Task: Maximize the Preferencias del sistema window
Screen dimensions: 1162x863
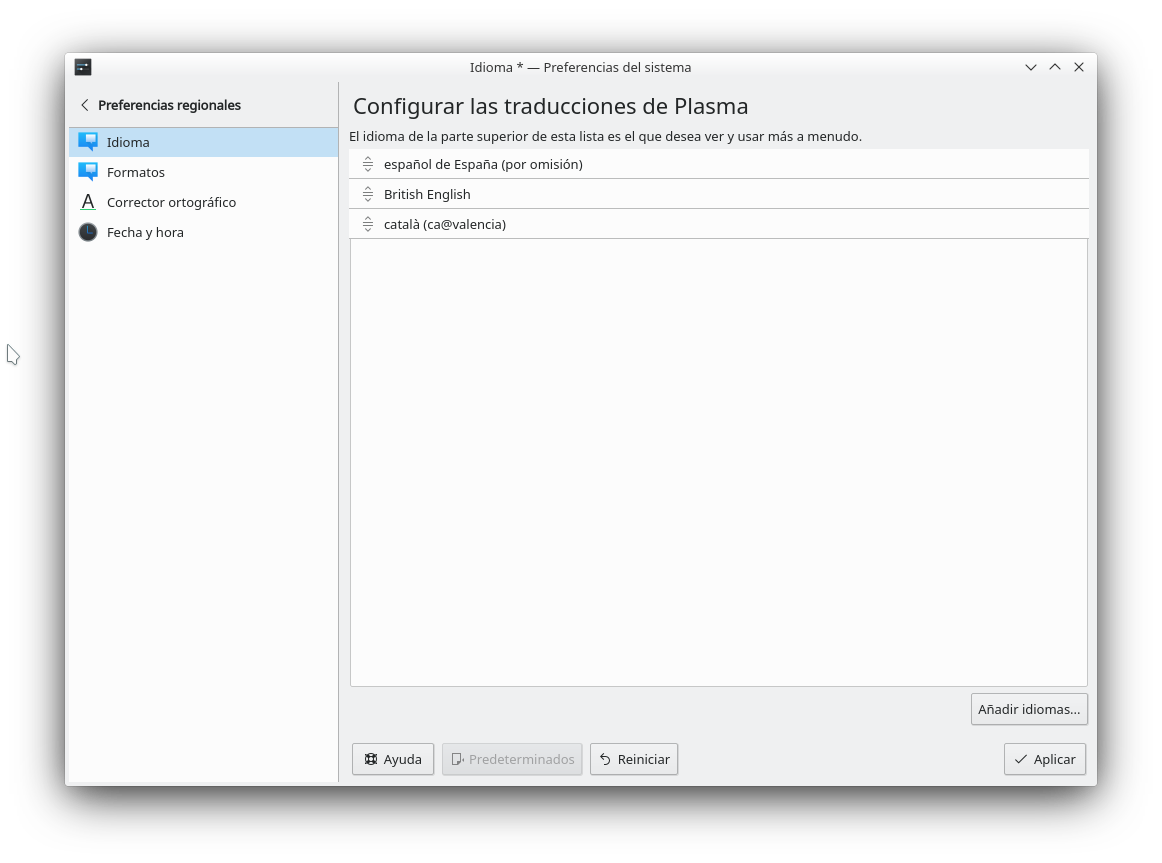Action: [x=1055, y=67]
